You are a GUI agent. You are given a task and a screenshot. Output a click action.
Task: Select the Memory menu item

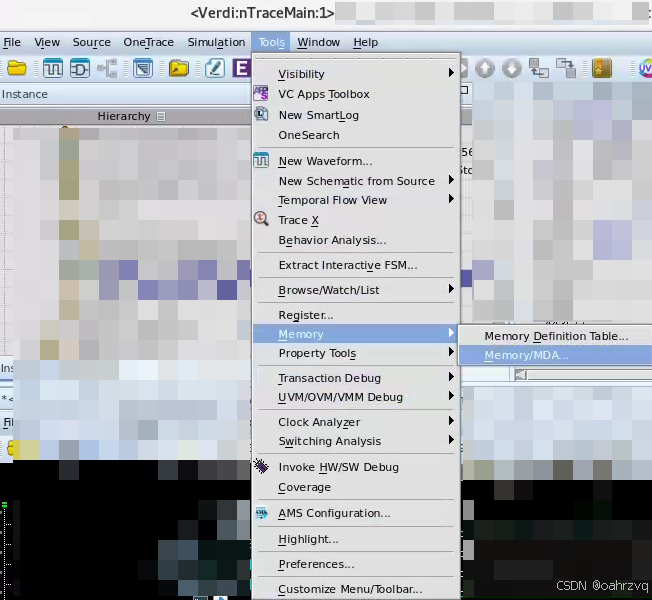tap(355, 334)
